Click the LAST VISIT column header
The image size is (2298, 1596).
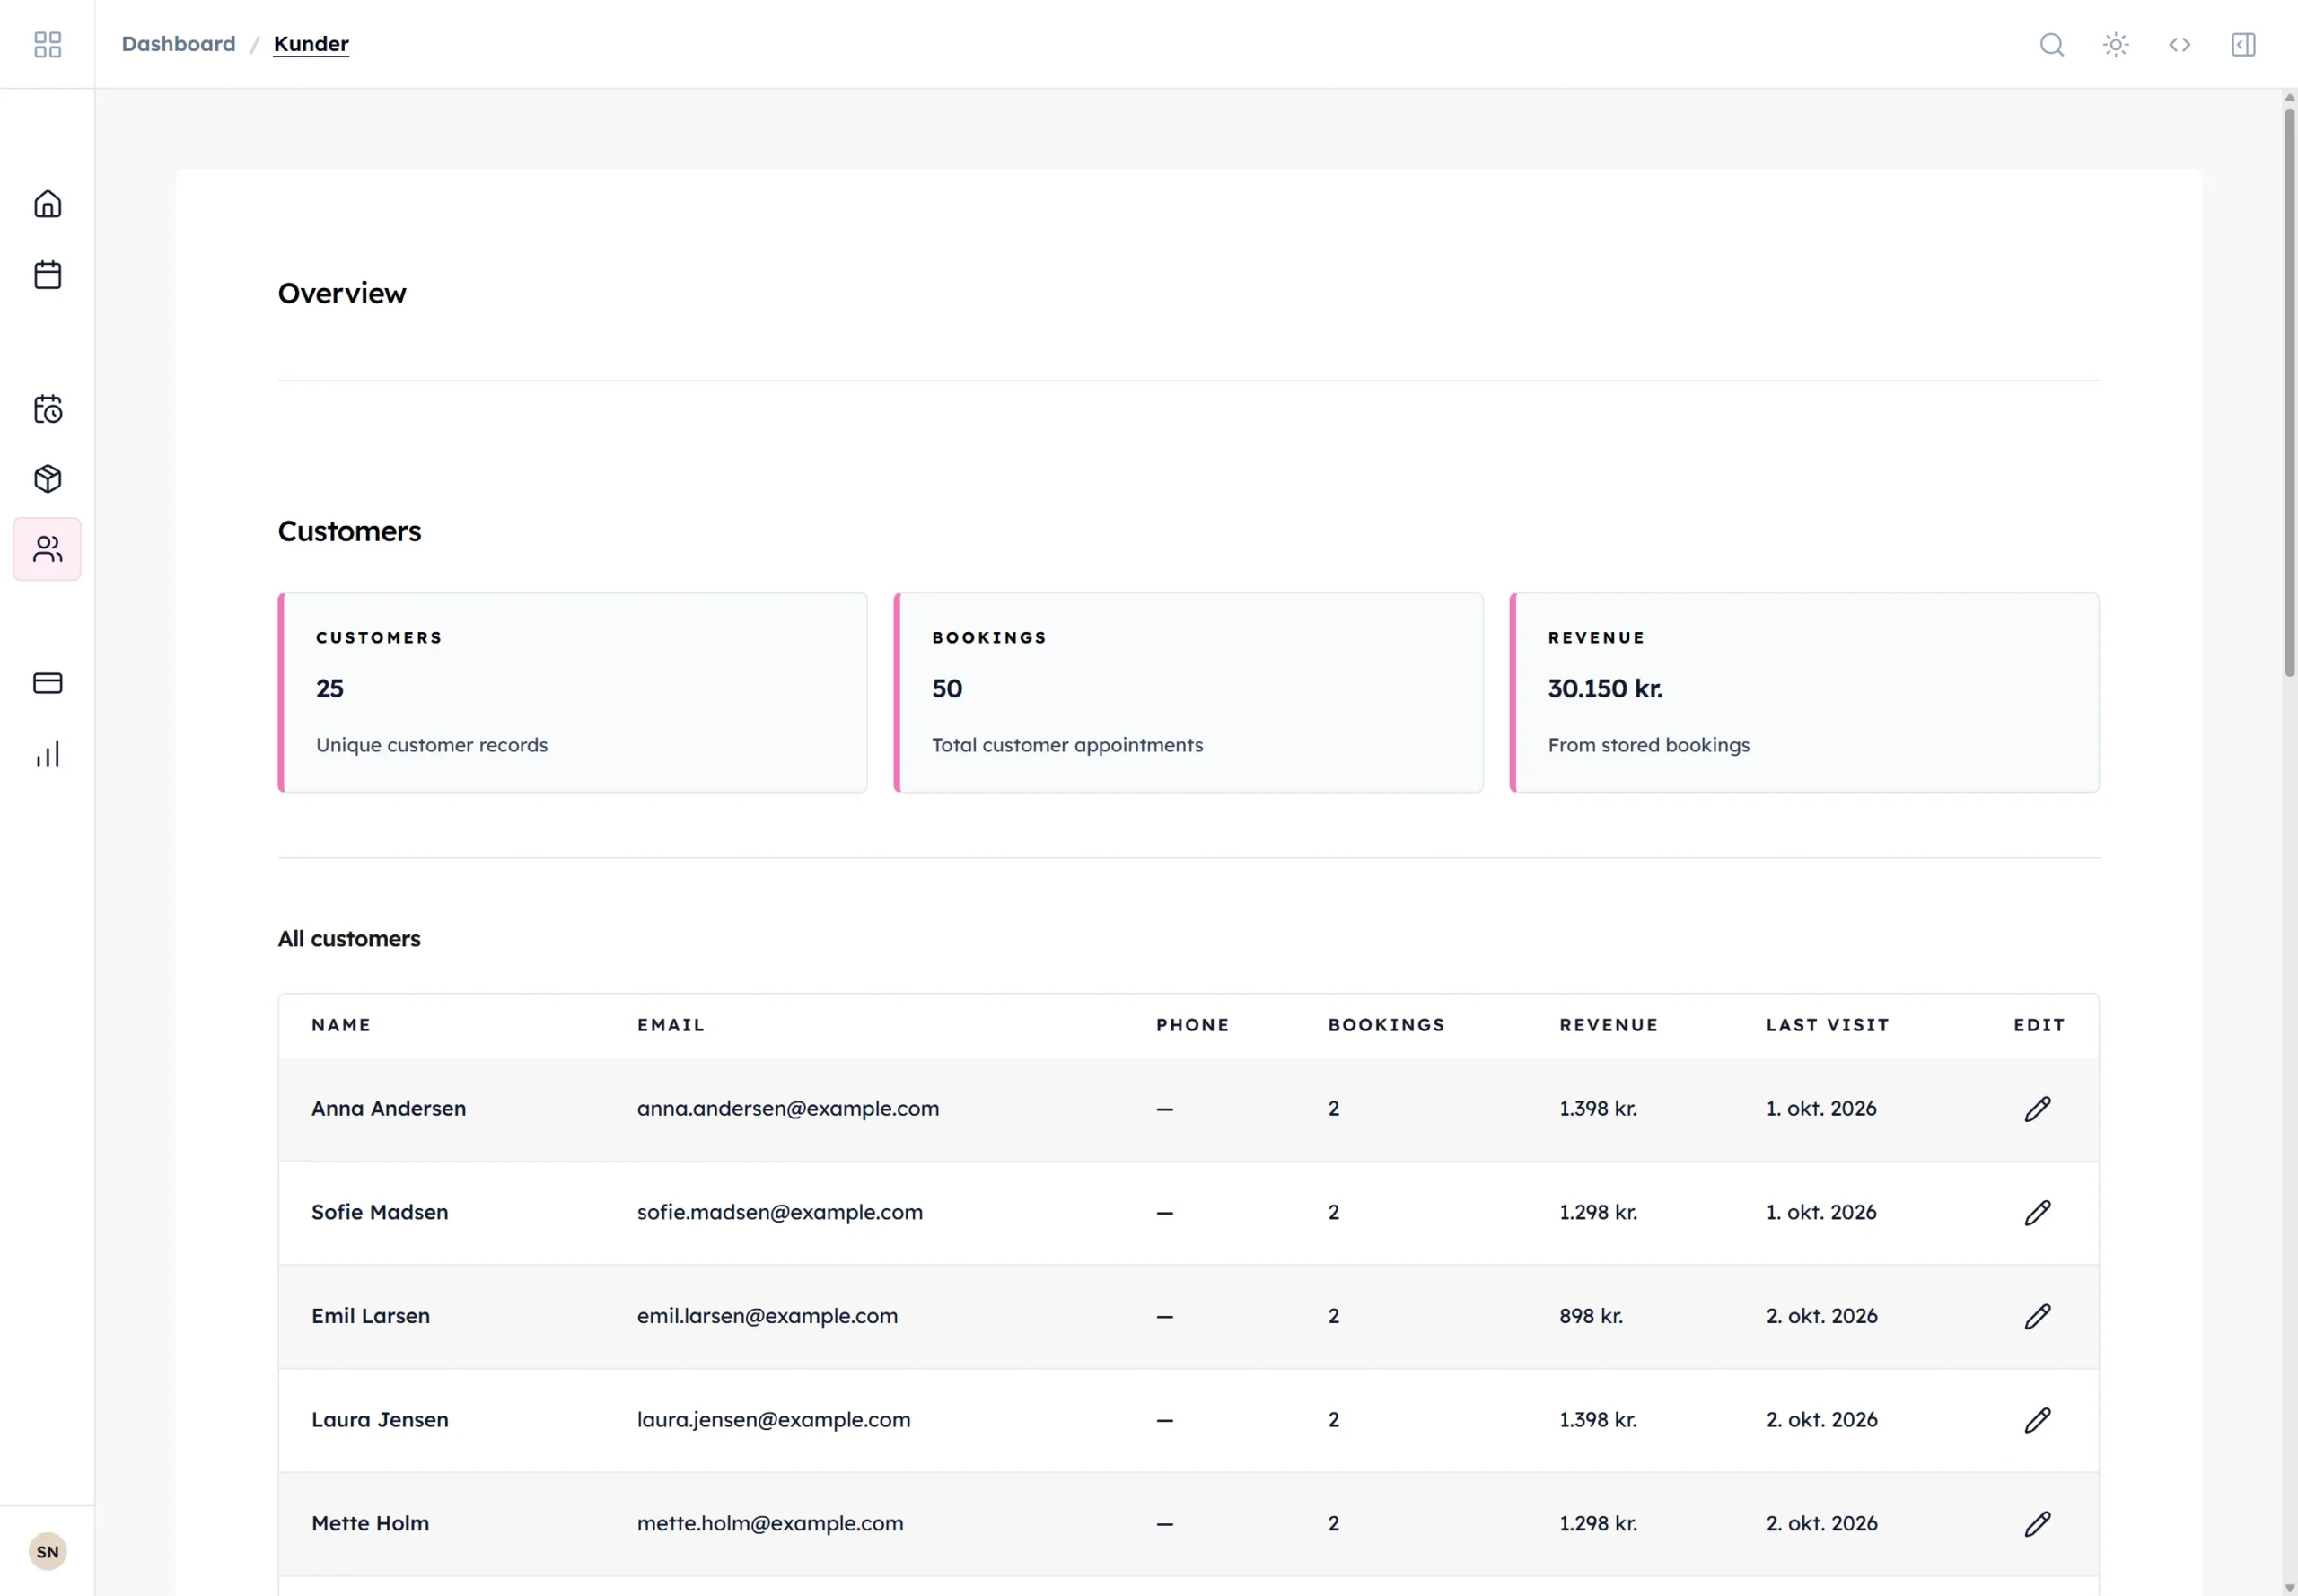(1828, 1025)
